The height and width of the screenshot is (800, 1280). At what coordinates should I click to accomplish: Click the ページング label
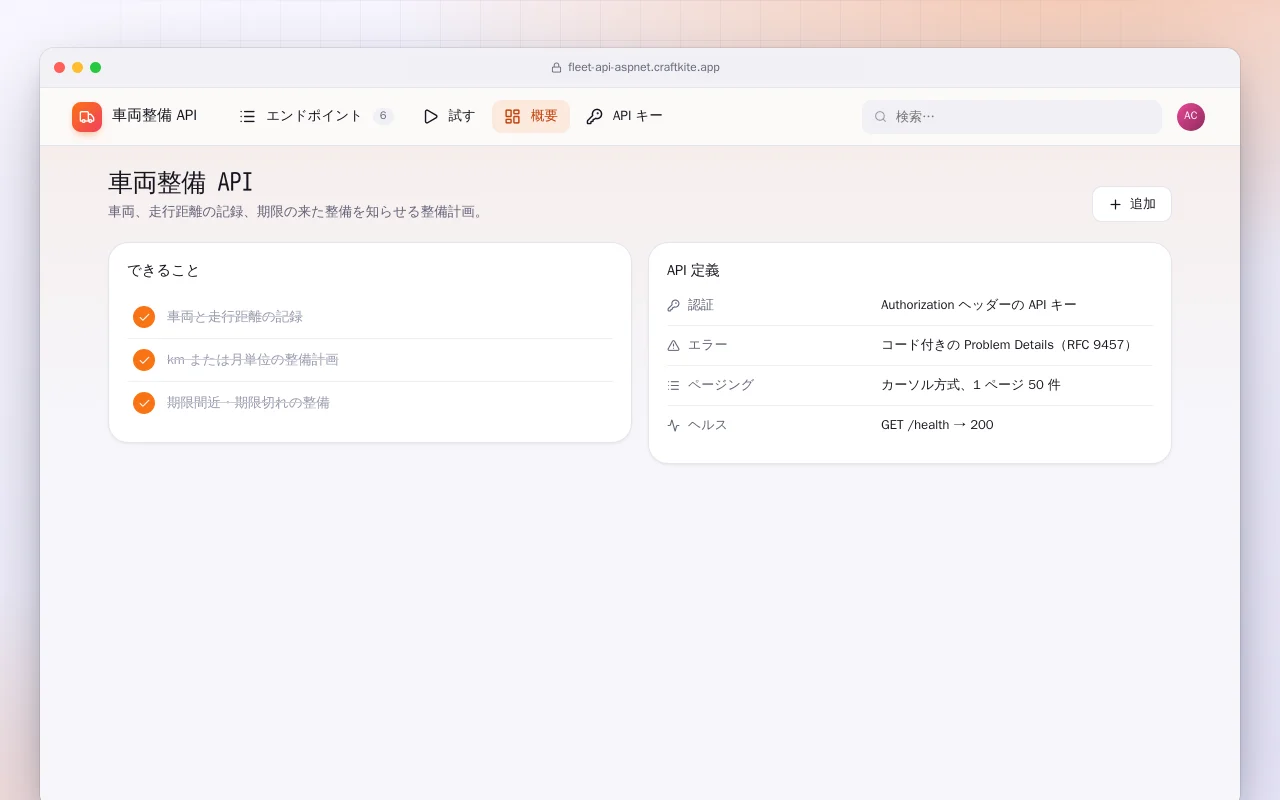(721, 385)
